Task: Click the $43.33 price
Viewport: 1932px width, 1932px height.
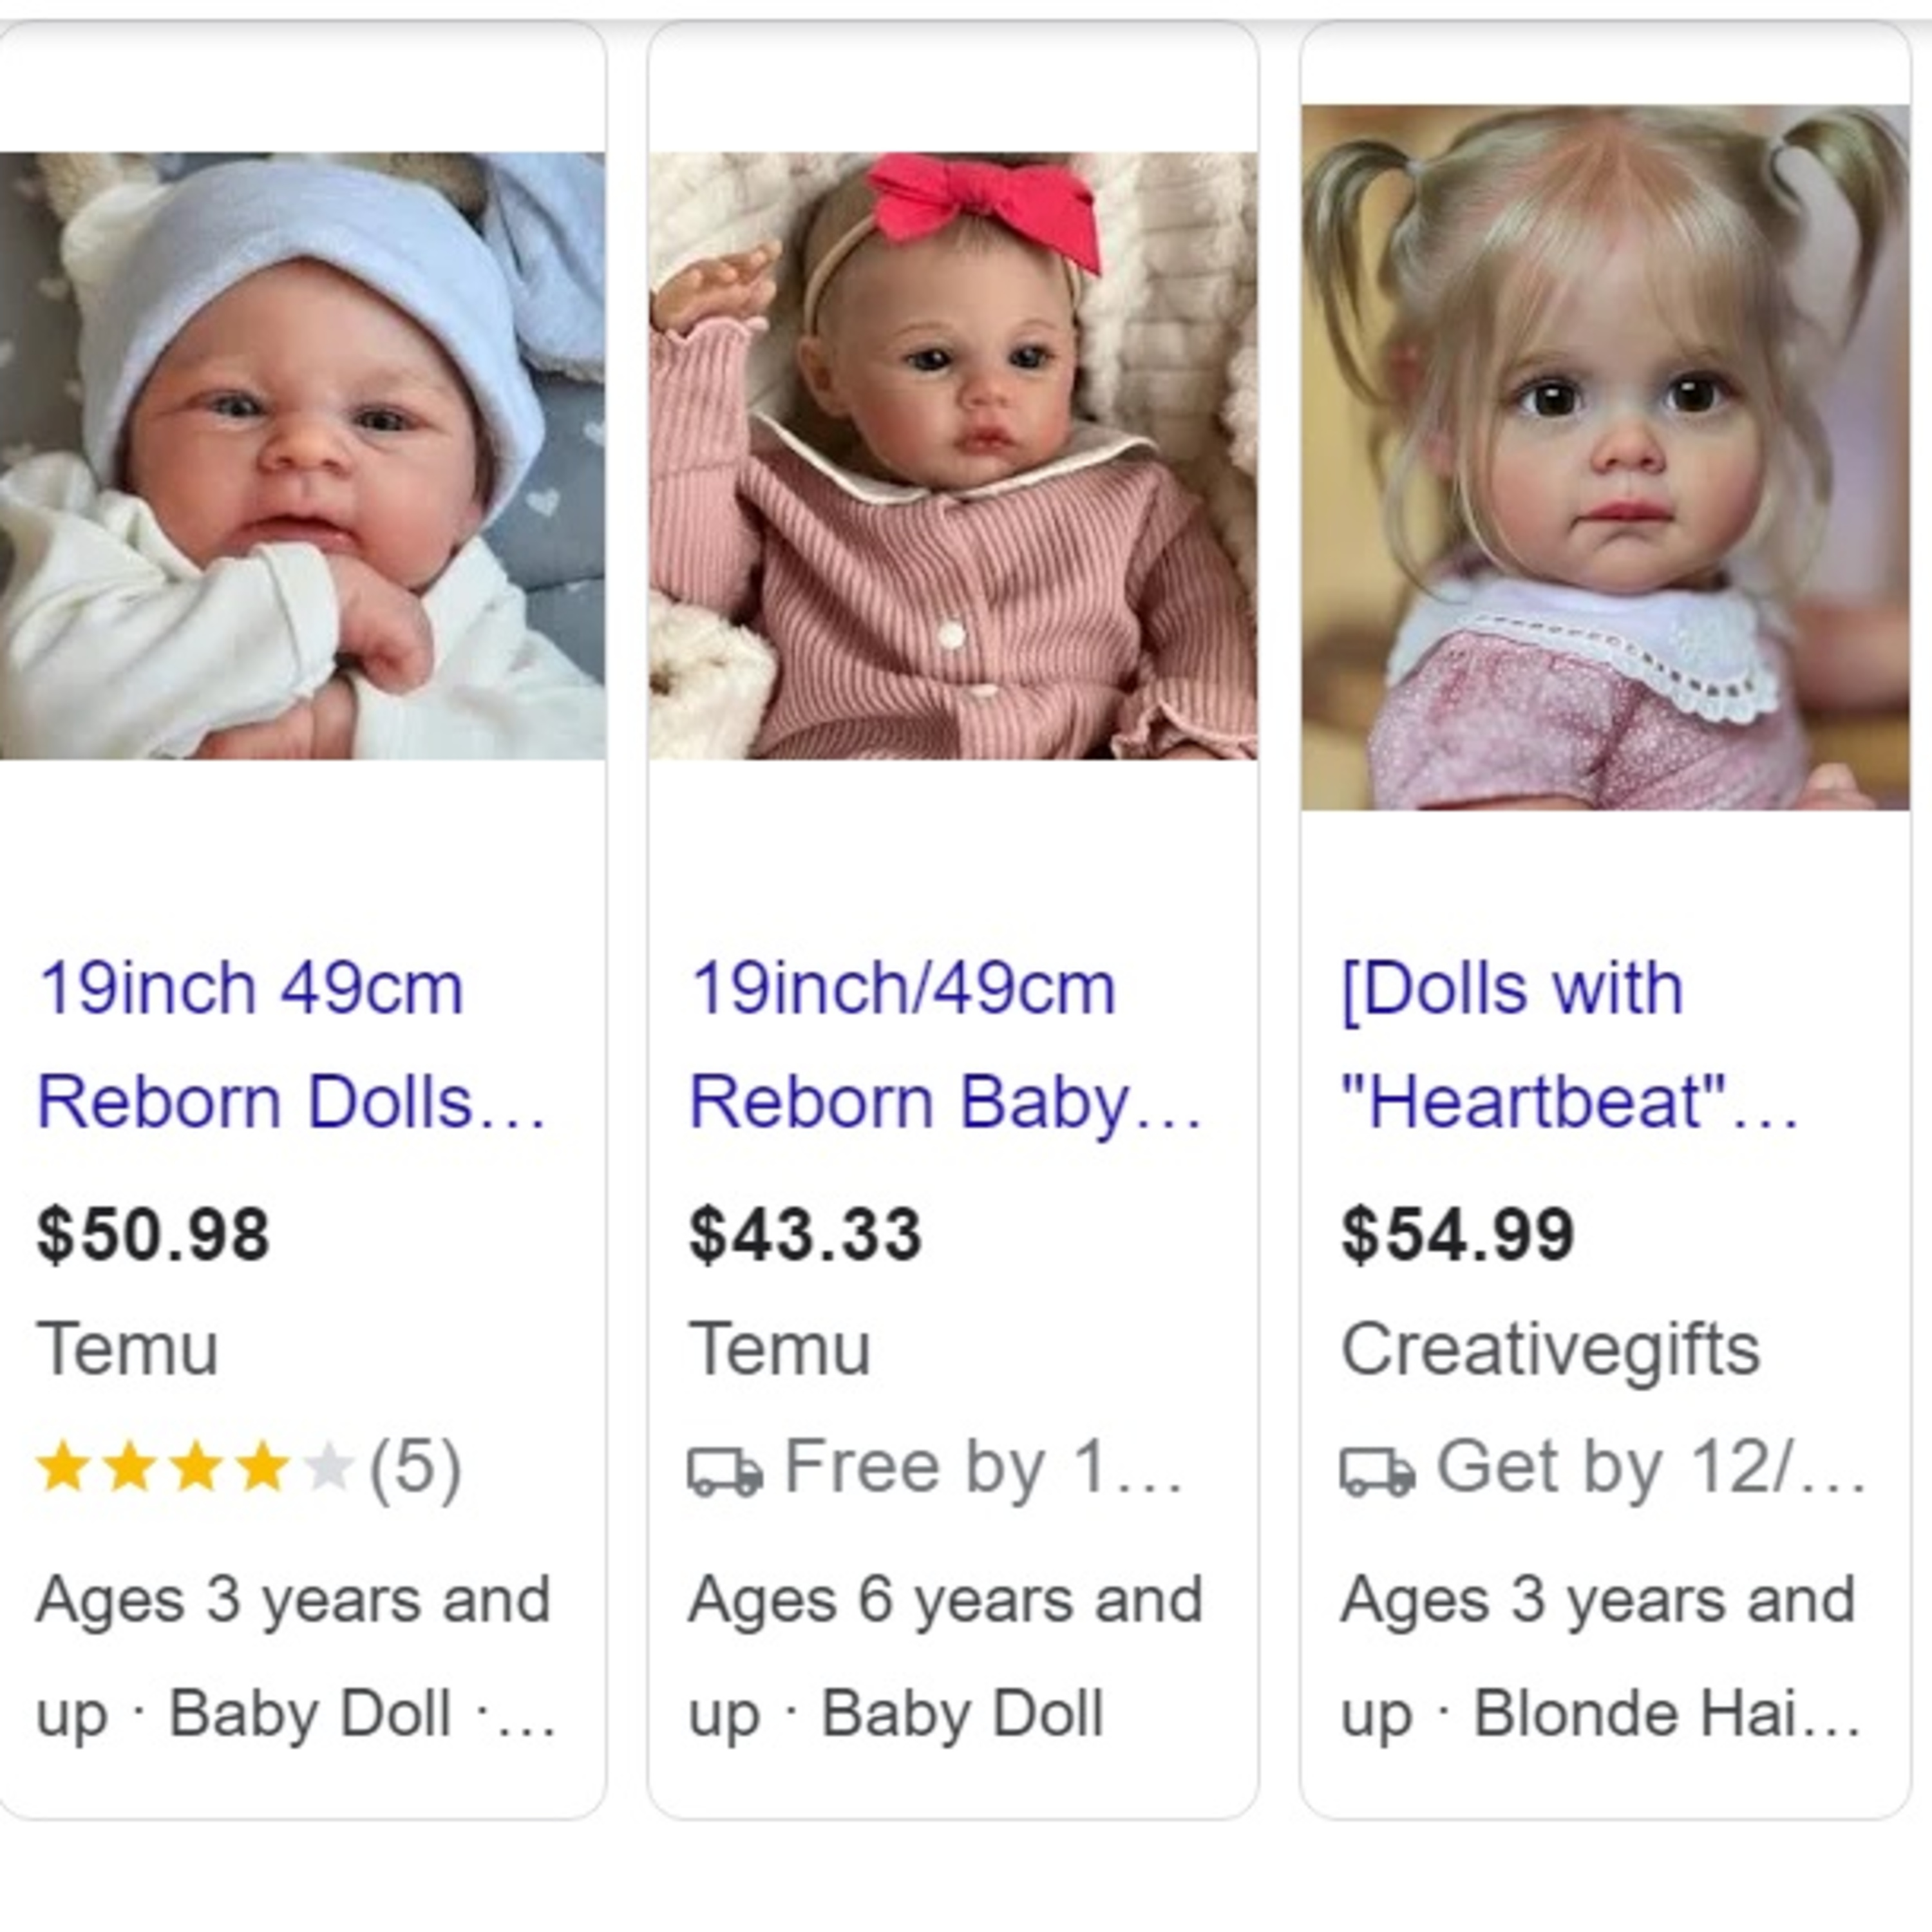Action: point(805,1234)
